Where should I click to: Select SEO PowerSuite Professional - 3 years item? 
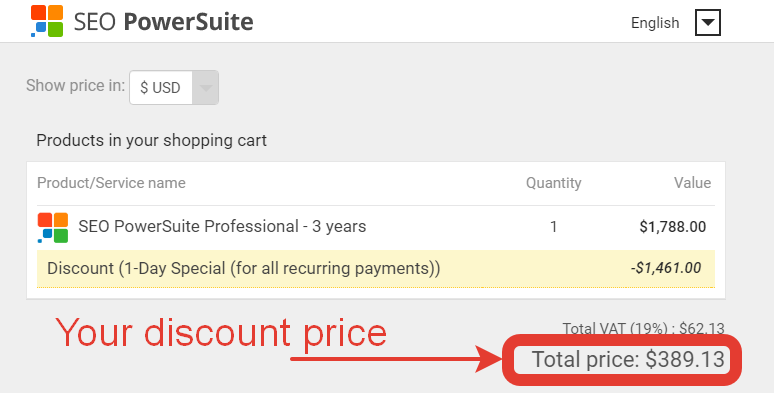coord(222,227)
